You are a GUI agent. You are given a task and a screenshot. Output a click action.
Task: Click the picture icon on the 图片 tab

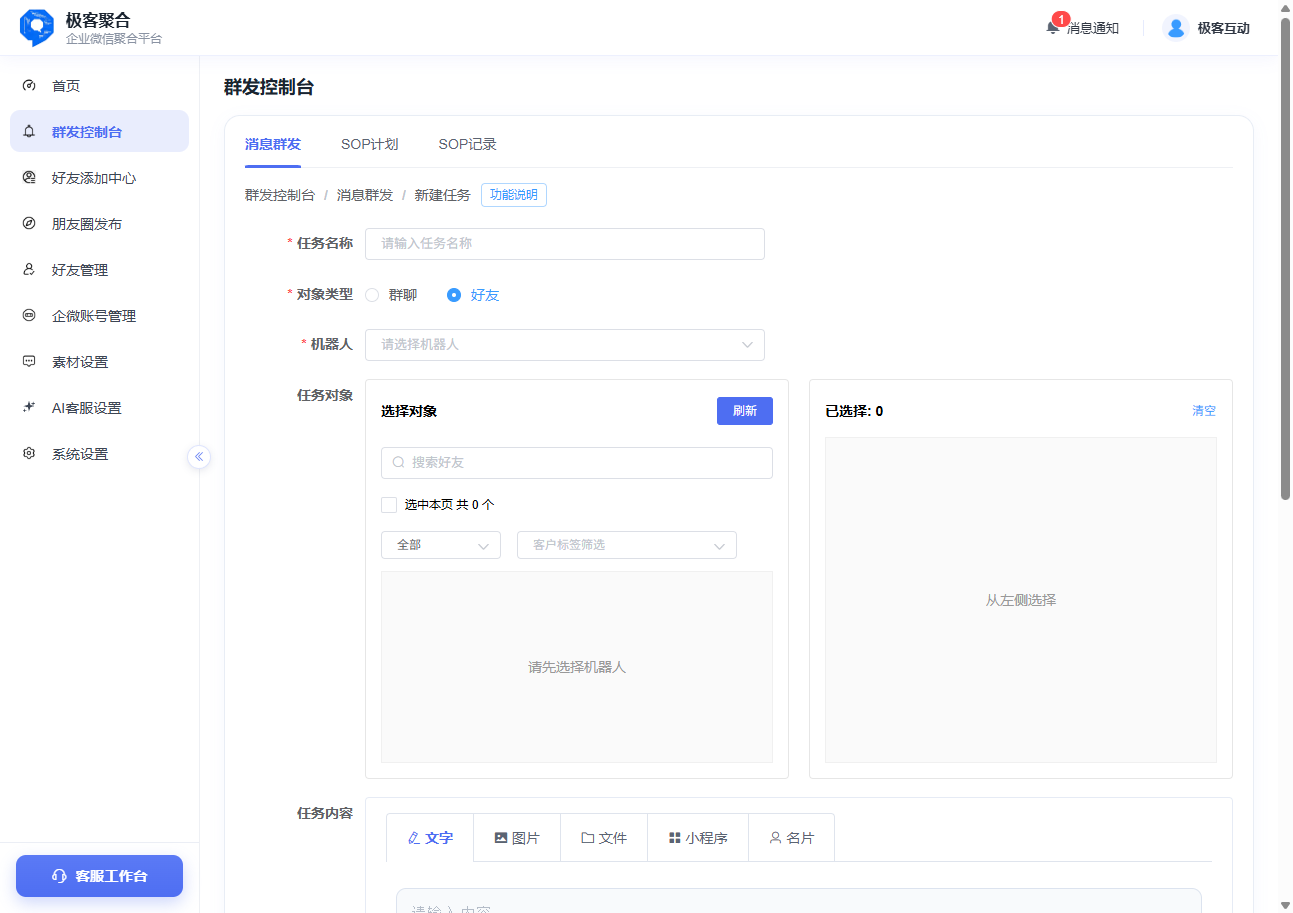pyautogui.click(x=501, y=838)
